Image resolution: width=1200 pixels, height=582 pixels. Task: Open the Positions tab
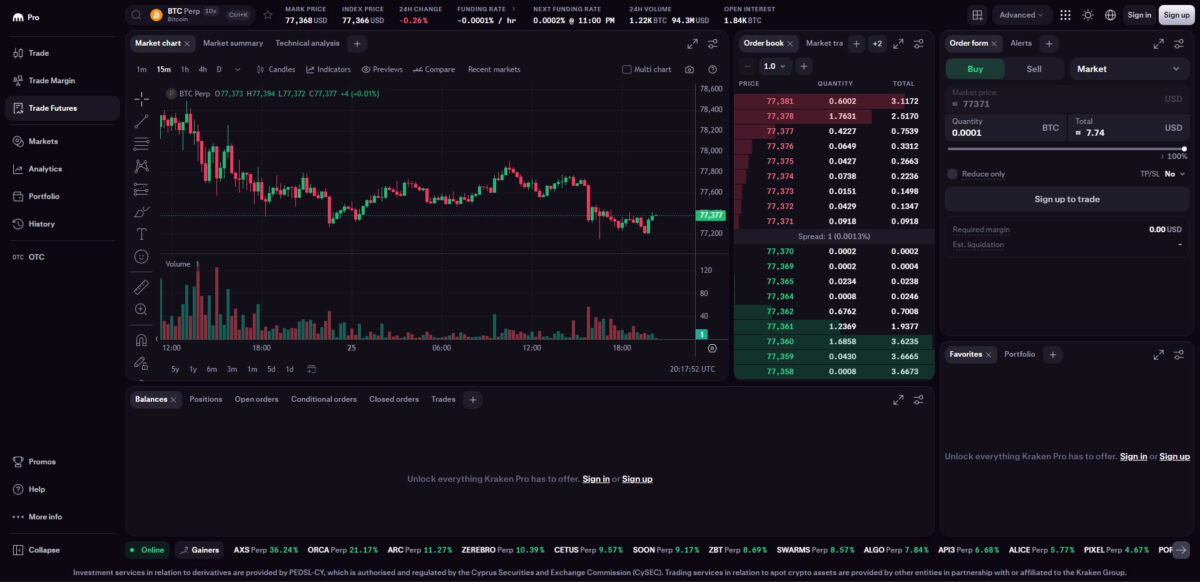coord(206,400)
